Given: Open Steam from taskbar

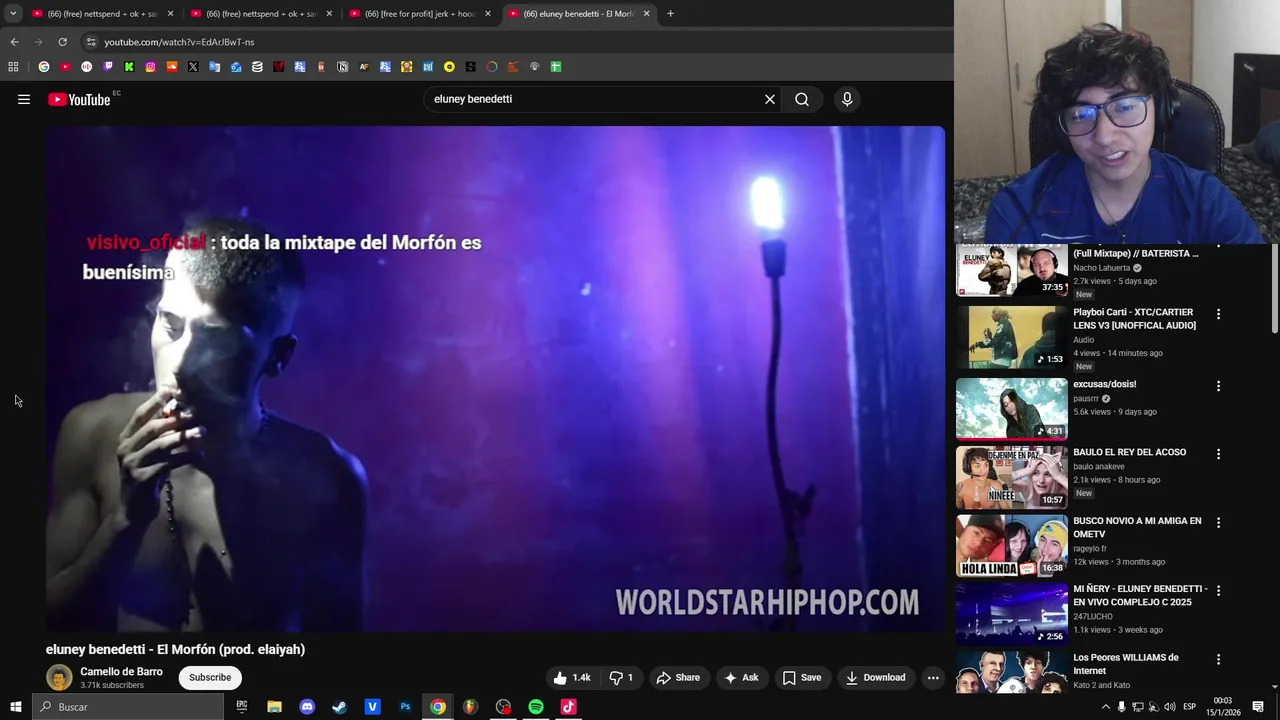Looking at the screenshot, I should click(339, 707).
